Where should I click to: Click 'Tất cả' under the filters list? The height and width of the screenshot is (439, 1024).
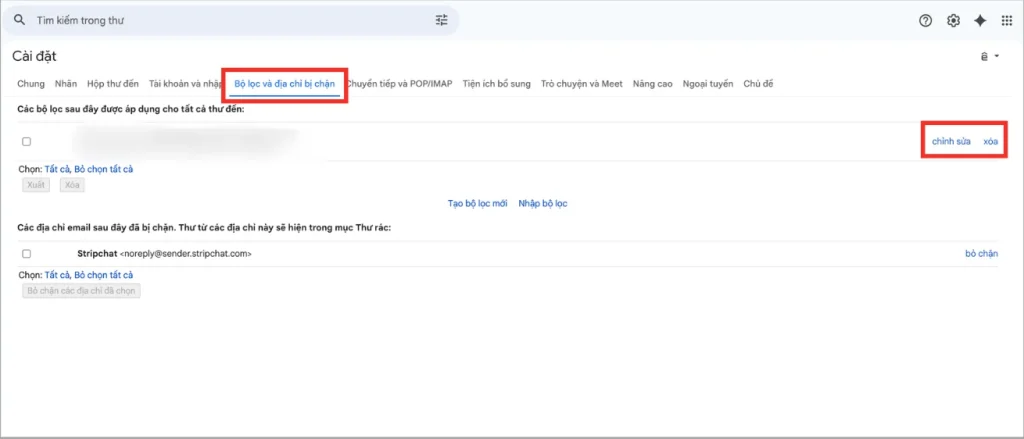[57, 169]
